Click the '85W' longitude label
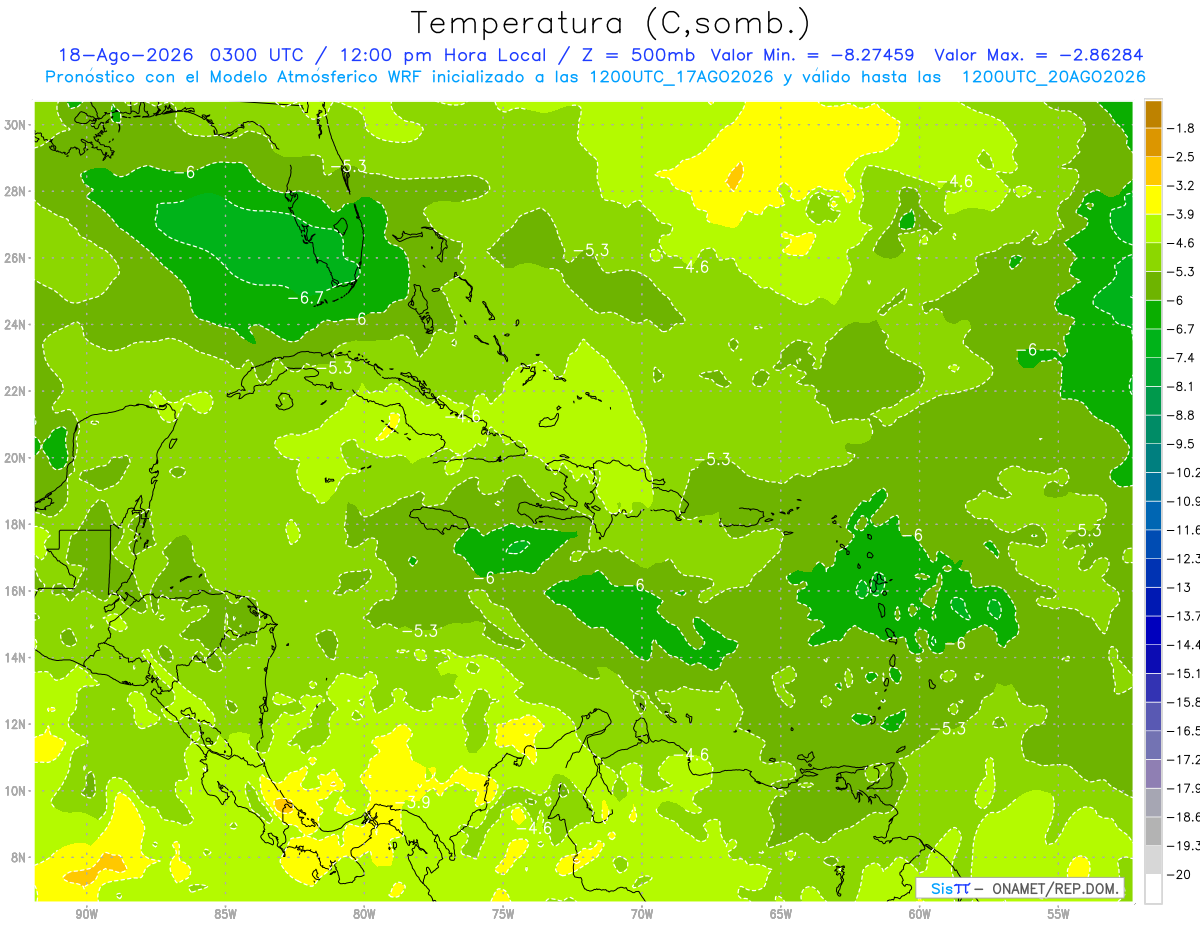Viewport: 1200px width, 927px height. coord(226,914)
